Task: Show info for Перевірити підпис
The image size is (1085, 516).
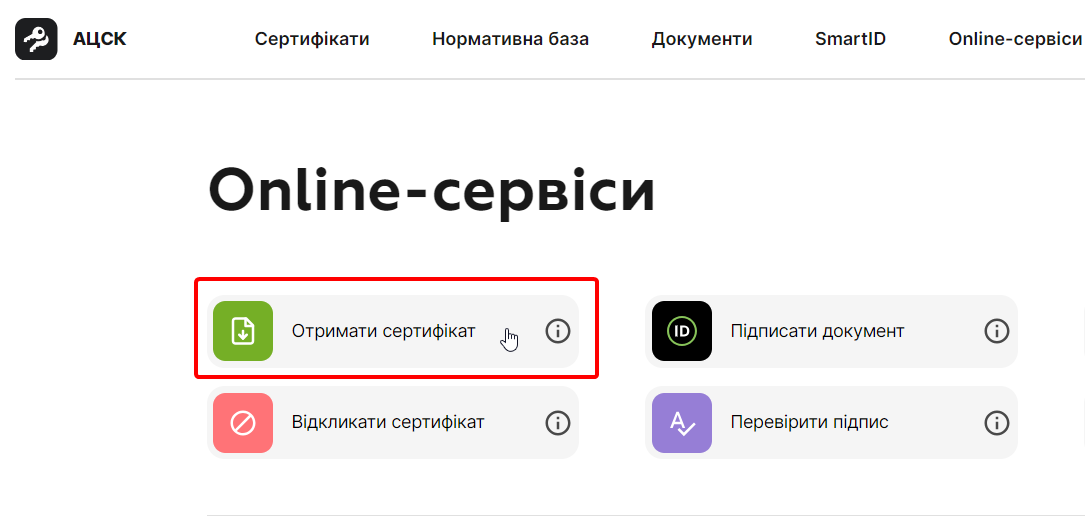Action: coord(997,423)
